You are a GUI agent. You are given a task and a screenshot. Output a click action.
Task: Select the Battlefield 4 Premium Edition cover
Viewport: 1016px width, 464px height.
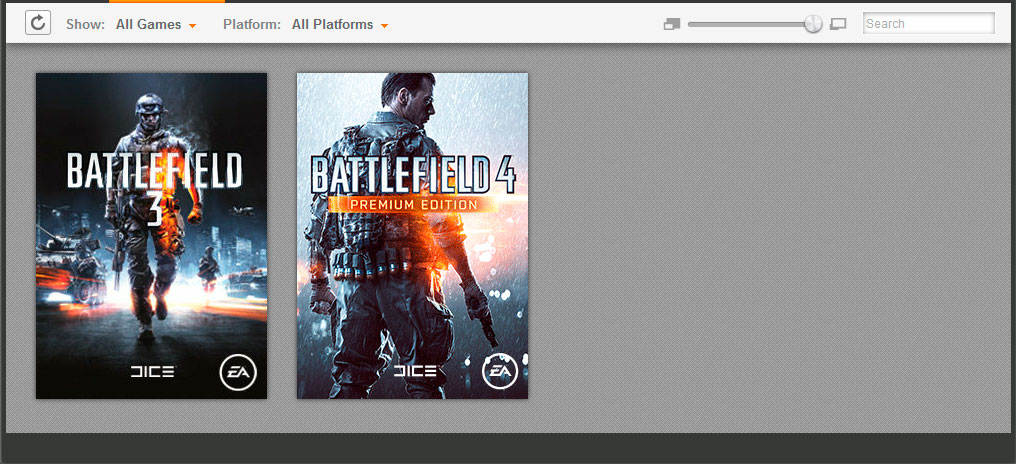point(412,236)
